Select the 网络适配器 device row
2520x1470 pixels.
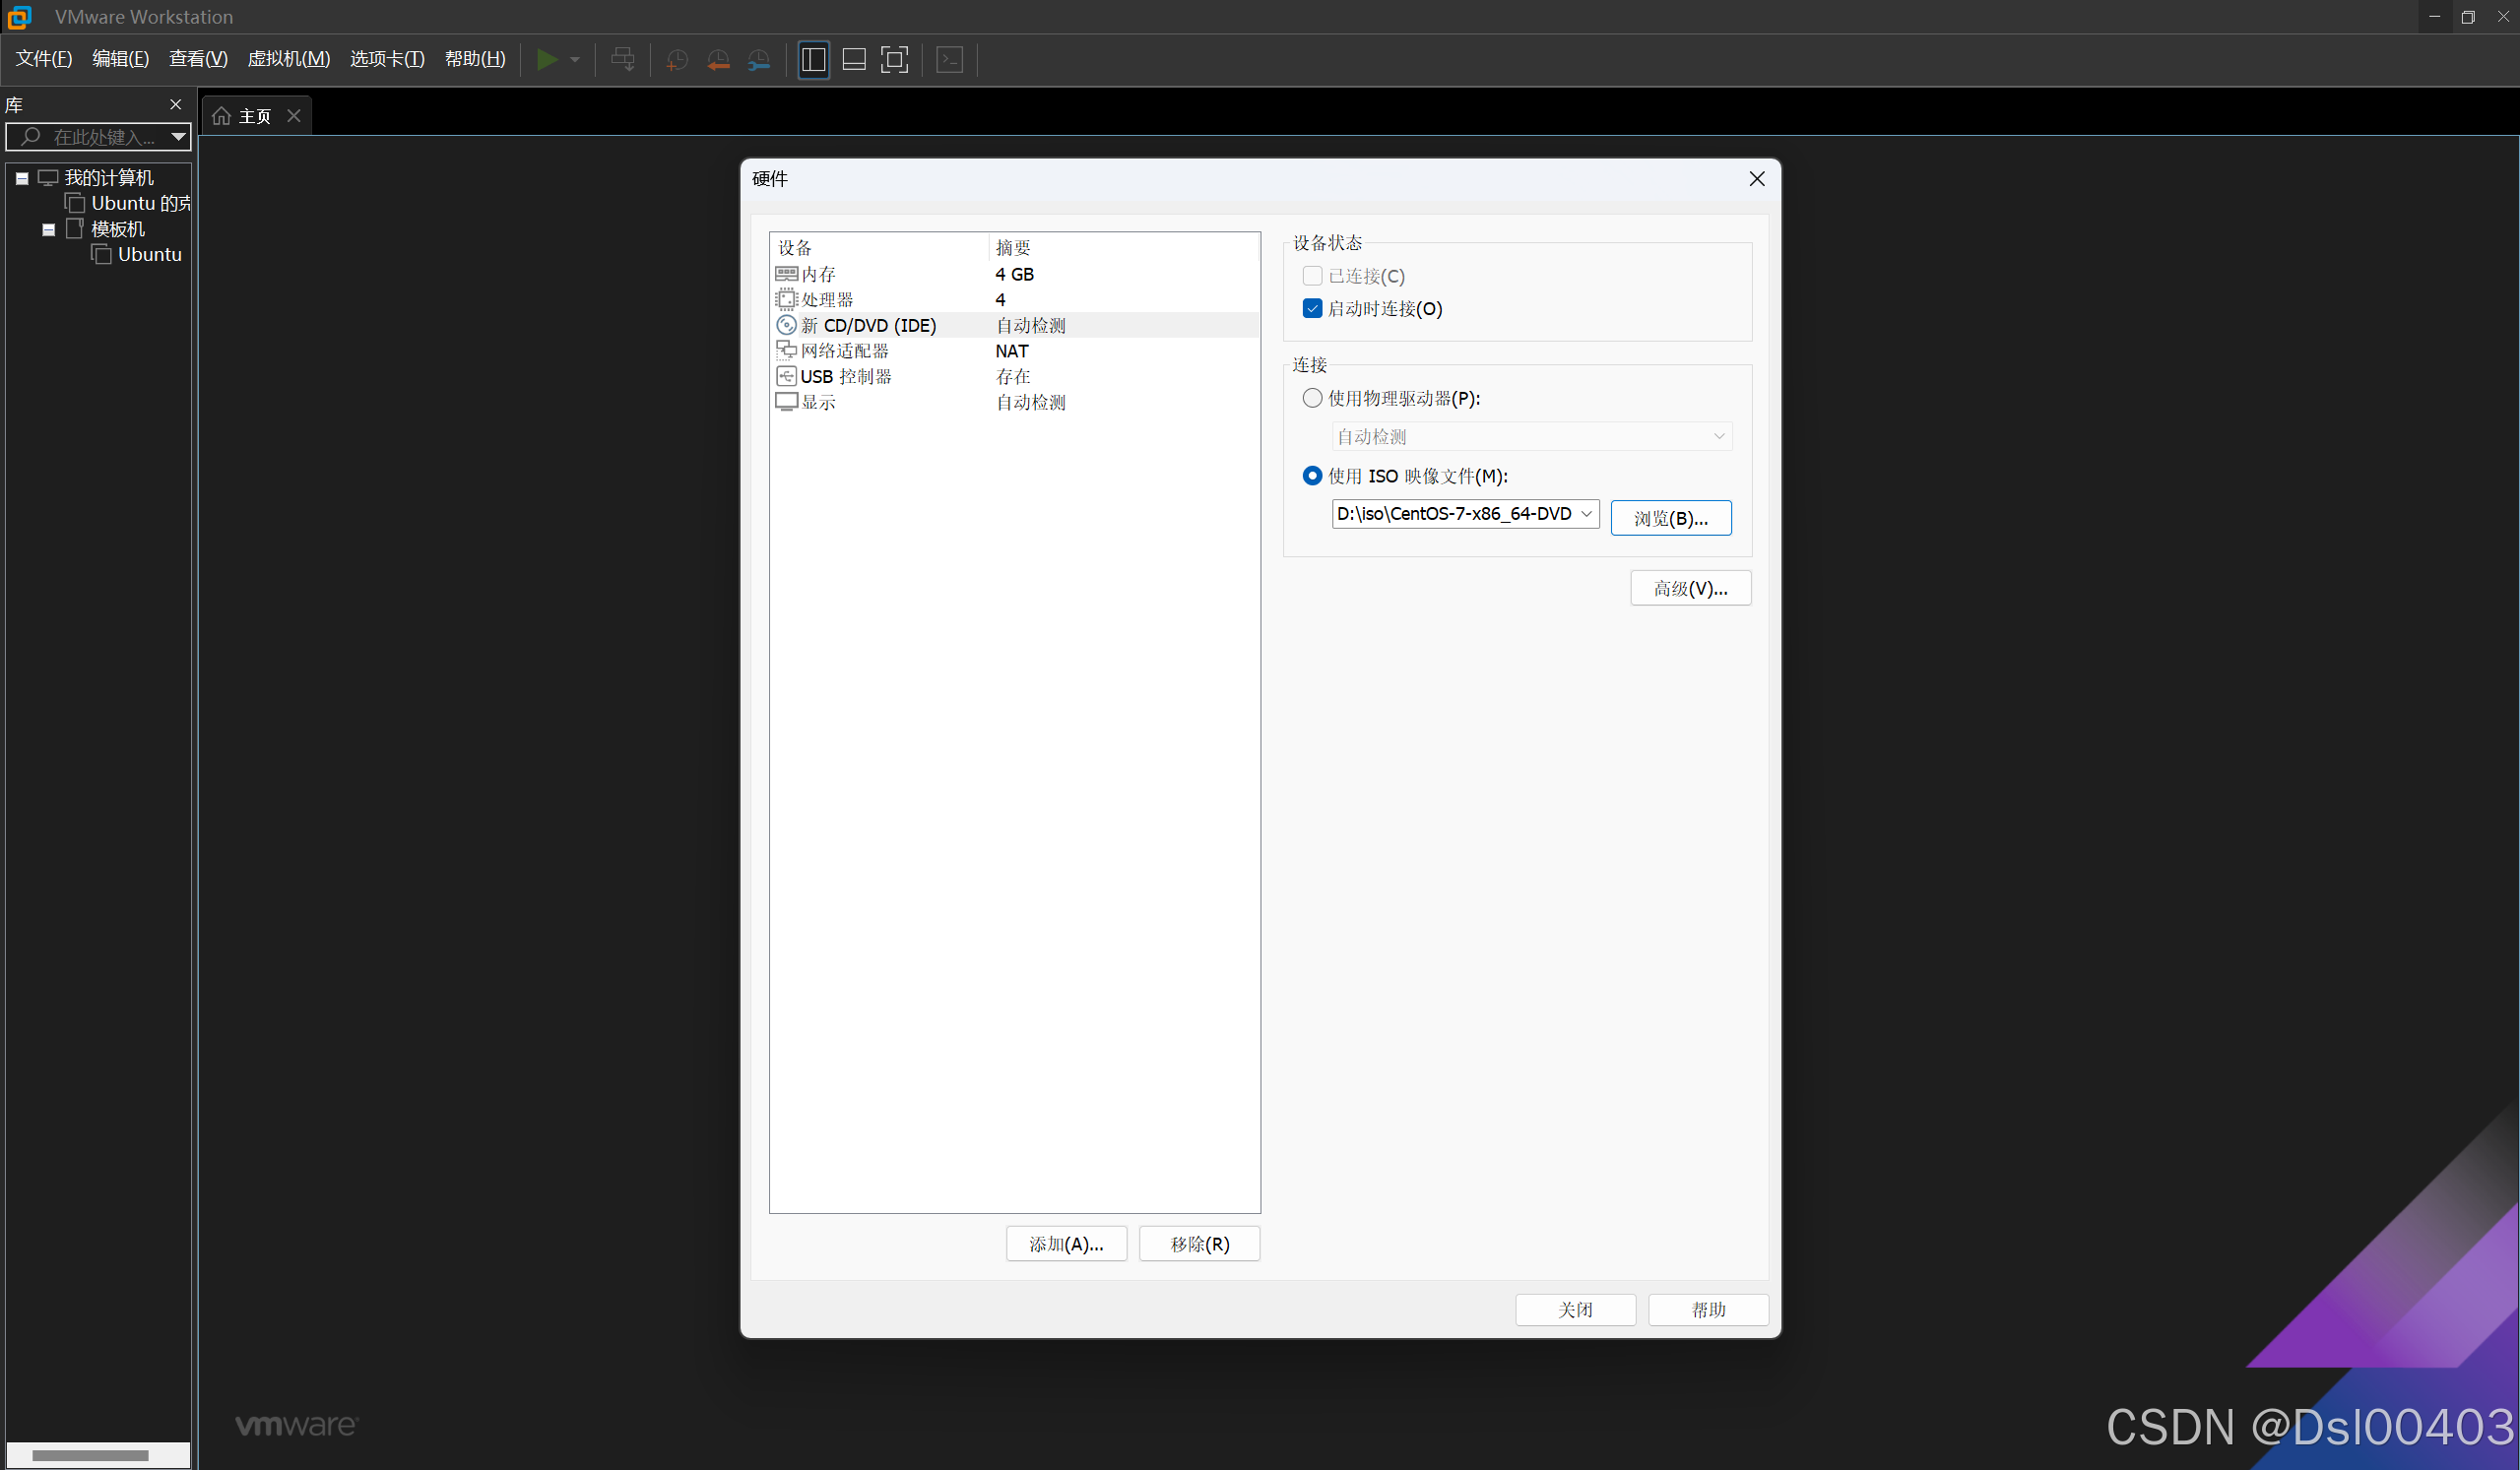point(1015,351)
